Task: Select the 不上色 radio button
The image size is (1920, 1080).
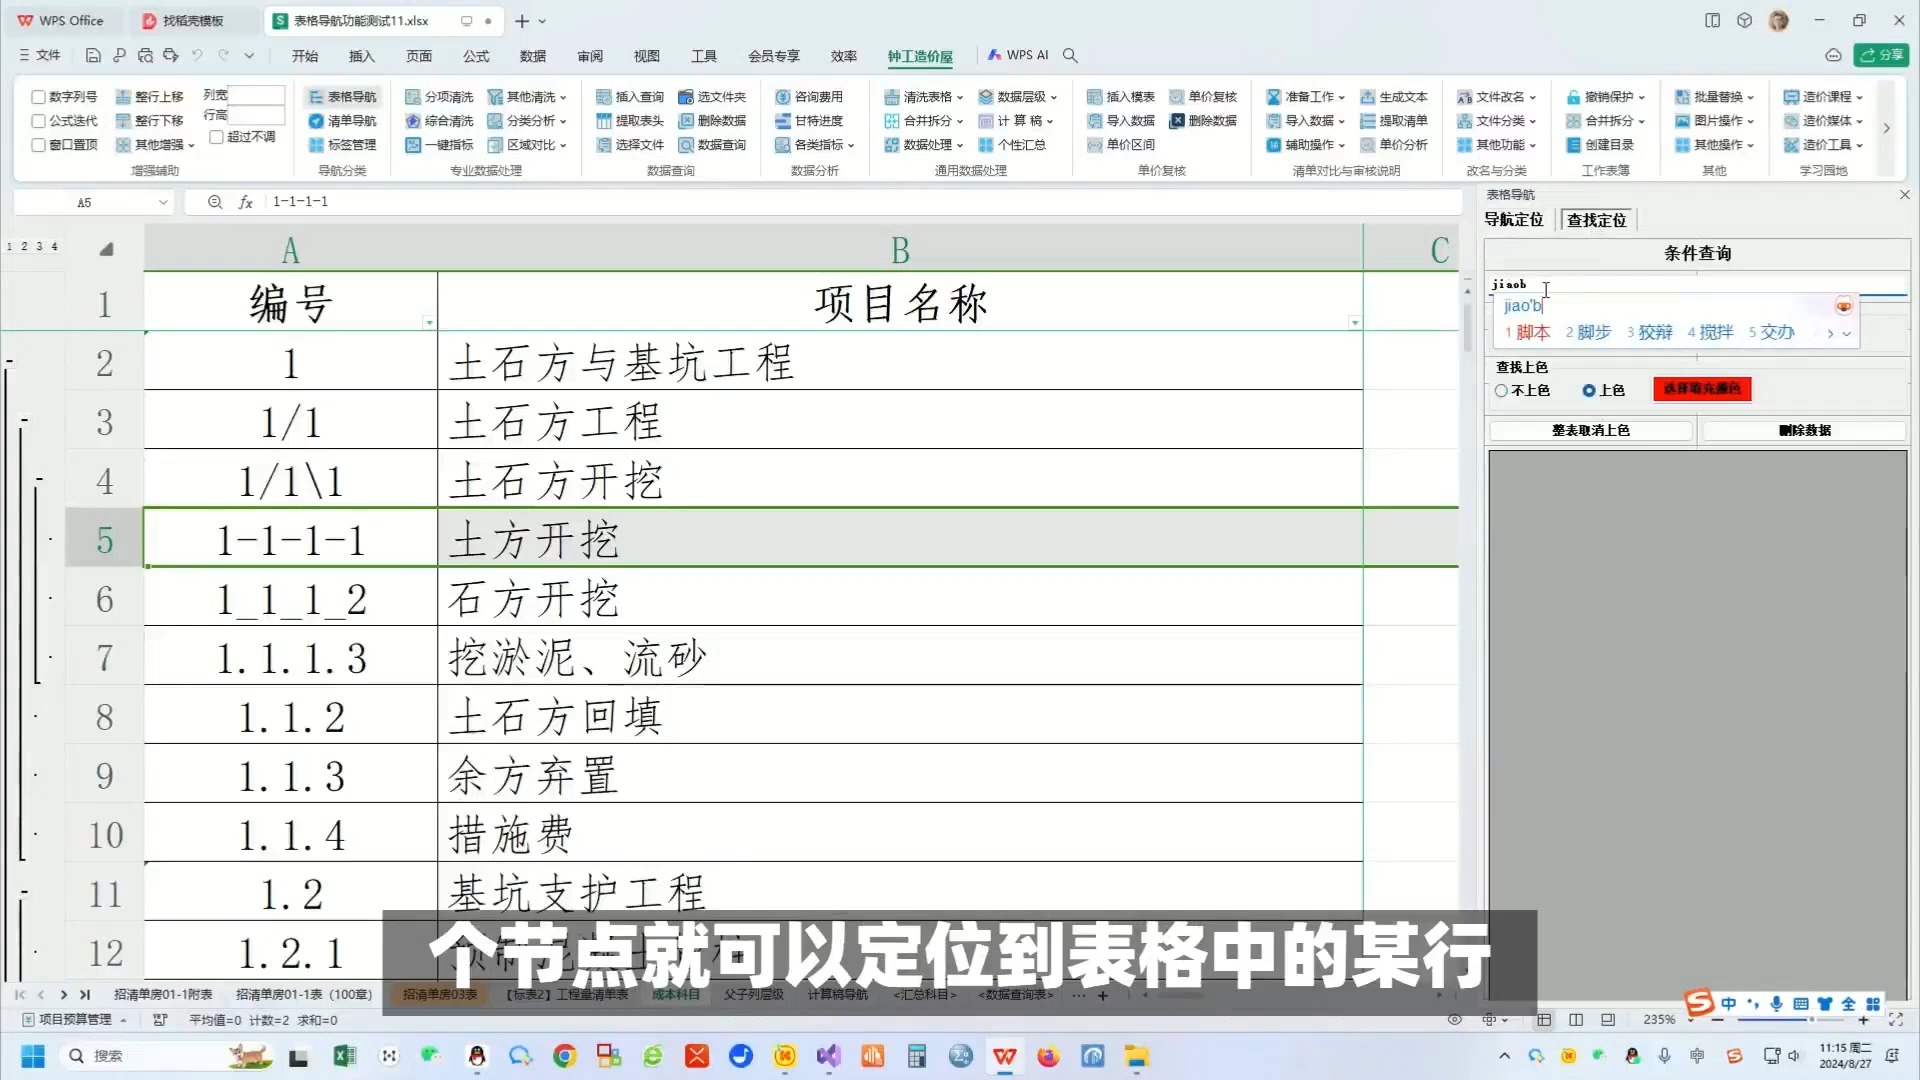Action: click(x=1501, y=391)
